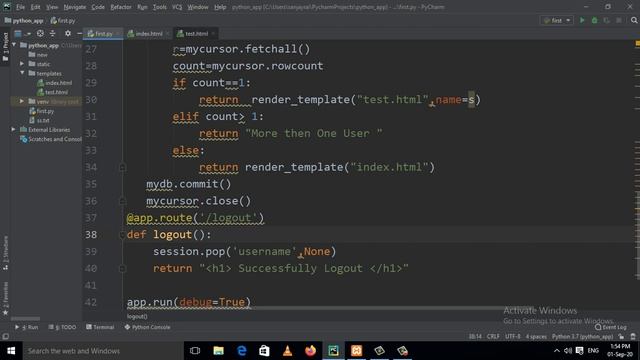
Task: Collapse the templates folder
Action: coord(22,73)
